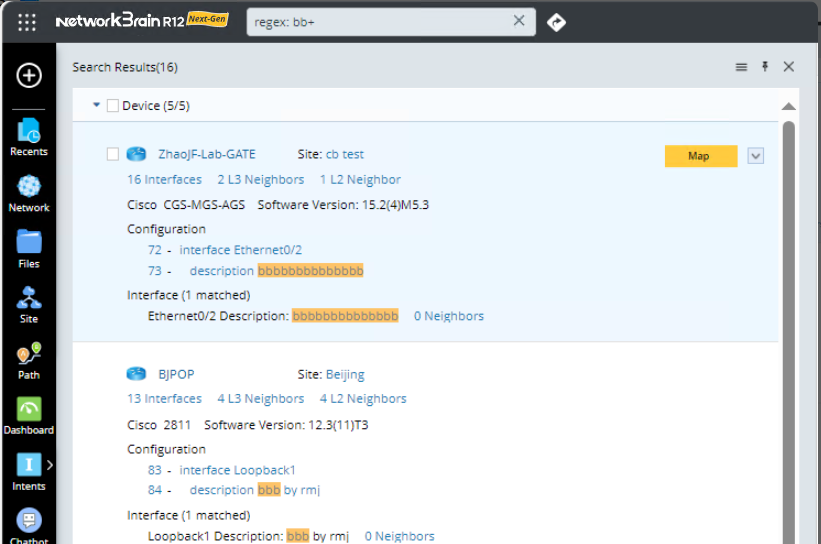Open 0 Neighbors link for Loopback1
Viewport: 821px width, 544px height.
point(400,536)
